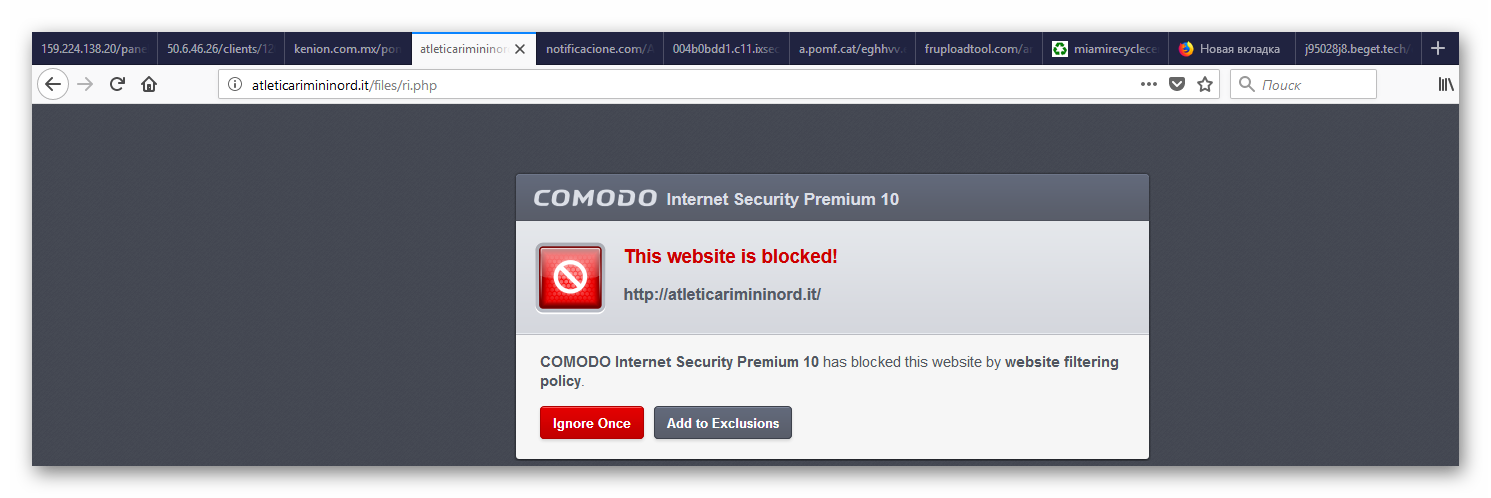Click the Forward arrow button
This screenshot has height=498, width=1491.
point(86,85)
